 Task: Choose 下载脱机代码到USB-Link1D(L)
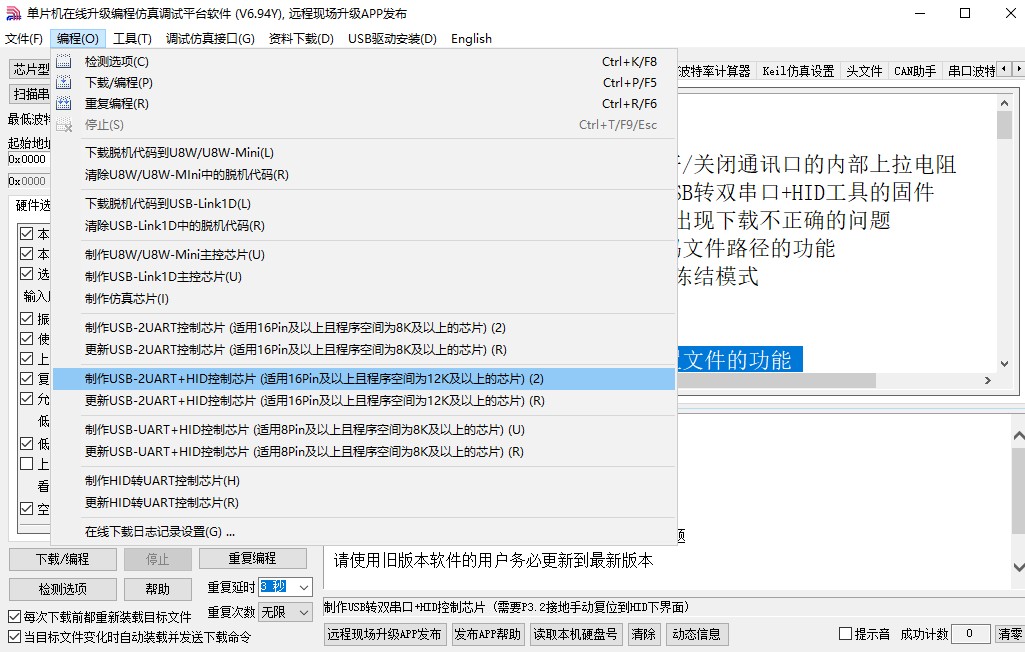click(363, 203)
